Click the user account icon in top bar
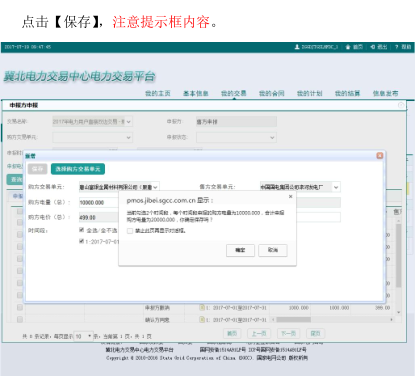 click(x=297, y=47)
